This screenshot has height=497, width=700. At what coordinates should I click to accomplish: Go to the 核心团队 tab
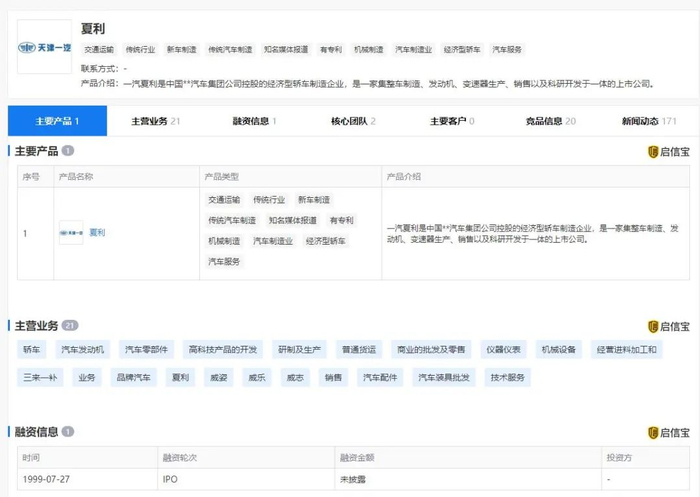[353, 121]
